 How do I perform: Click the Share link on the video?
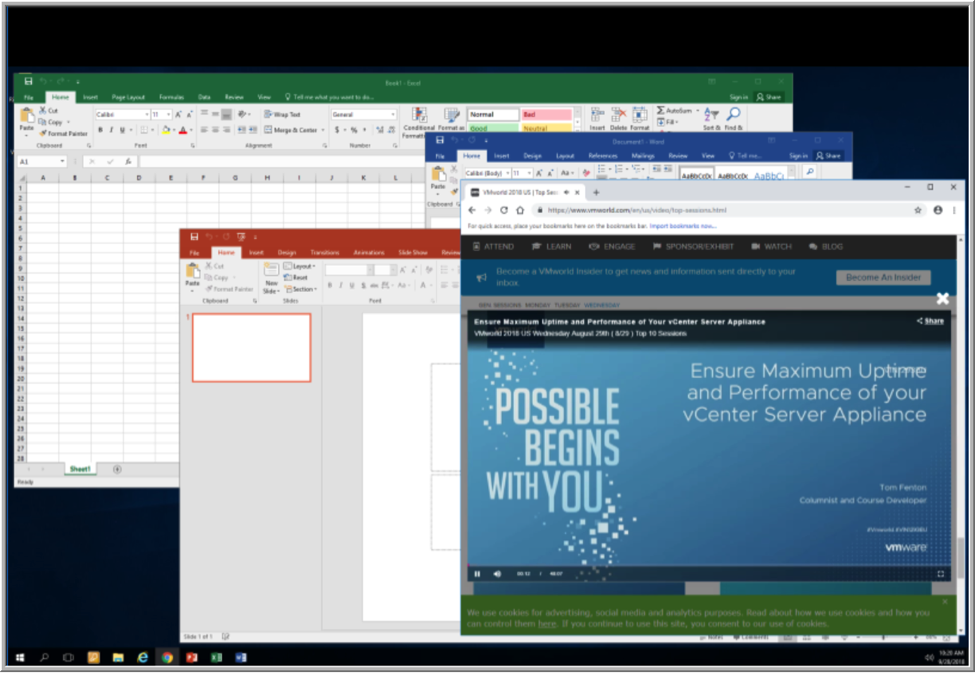930,321
